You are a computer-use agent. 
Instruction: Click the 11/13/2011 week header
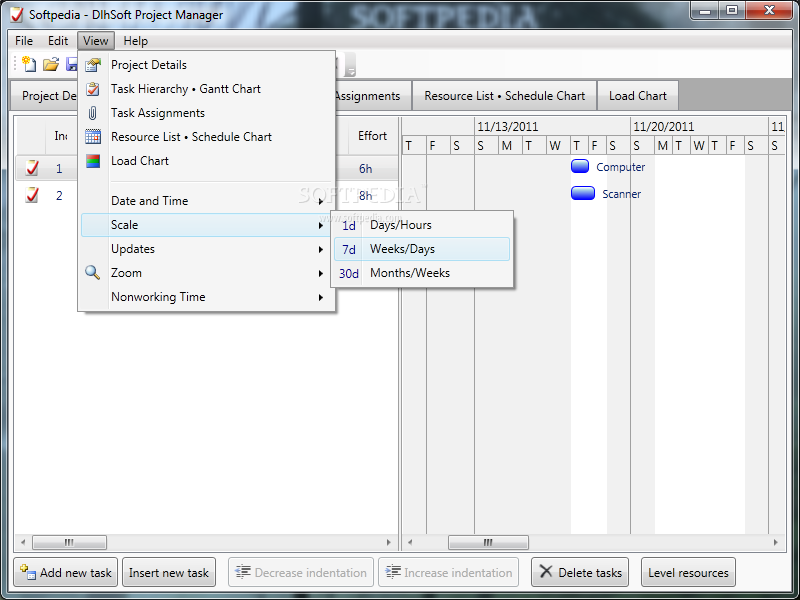[x=553, y=127]
